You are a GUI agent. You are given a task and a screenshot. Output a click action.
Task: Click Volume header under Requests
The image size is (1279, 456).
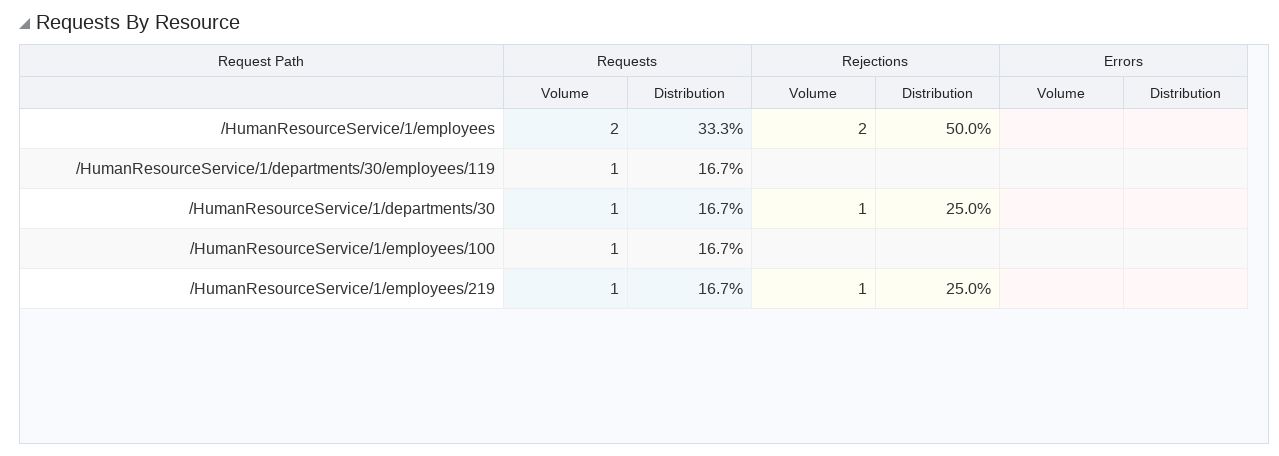point(564,93)
